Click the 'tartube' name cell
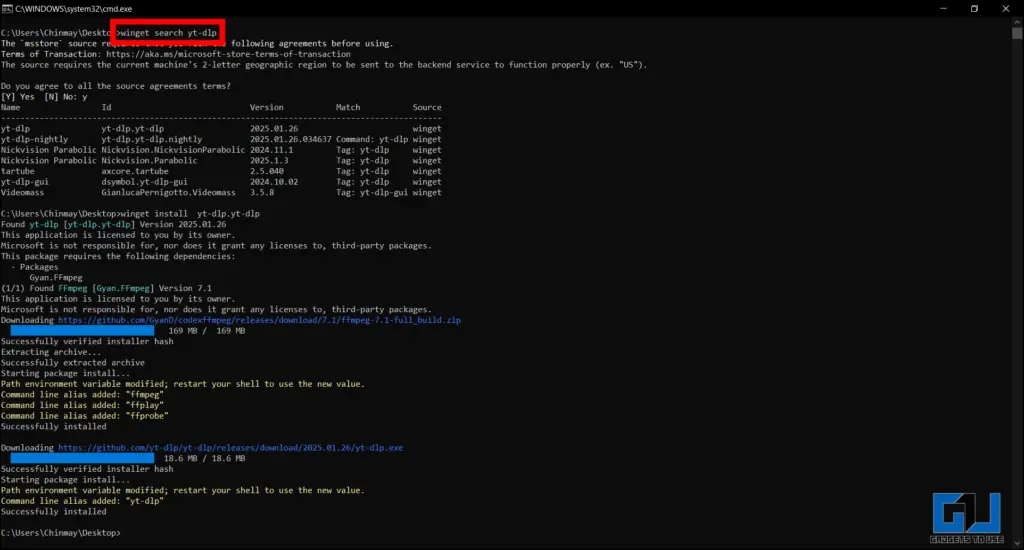 (x=18, y=171)
